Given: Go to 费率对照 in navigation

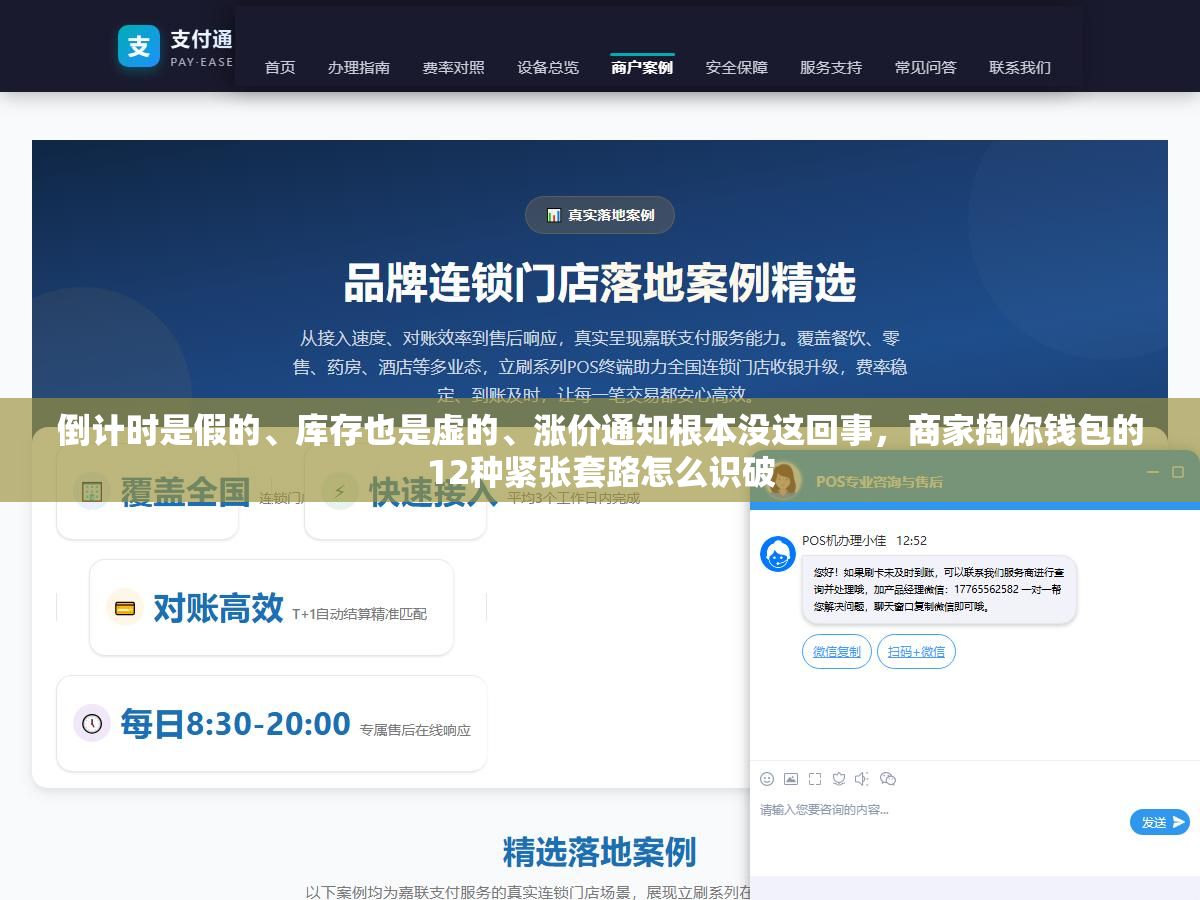Looking at the screenshot, I should pyautogui.click(x=453, y=67).
